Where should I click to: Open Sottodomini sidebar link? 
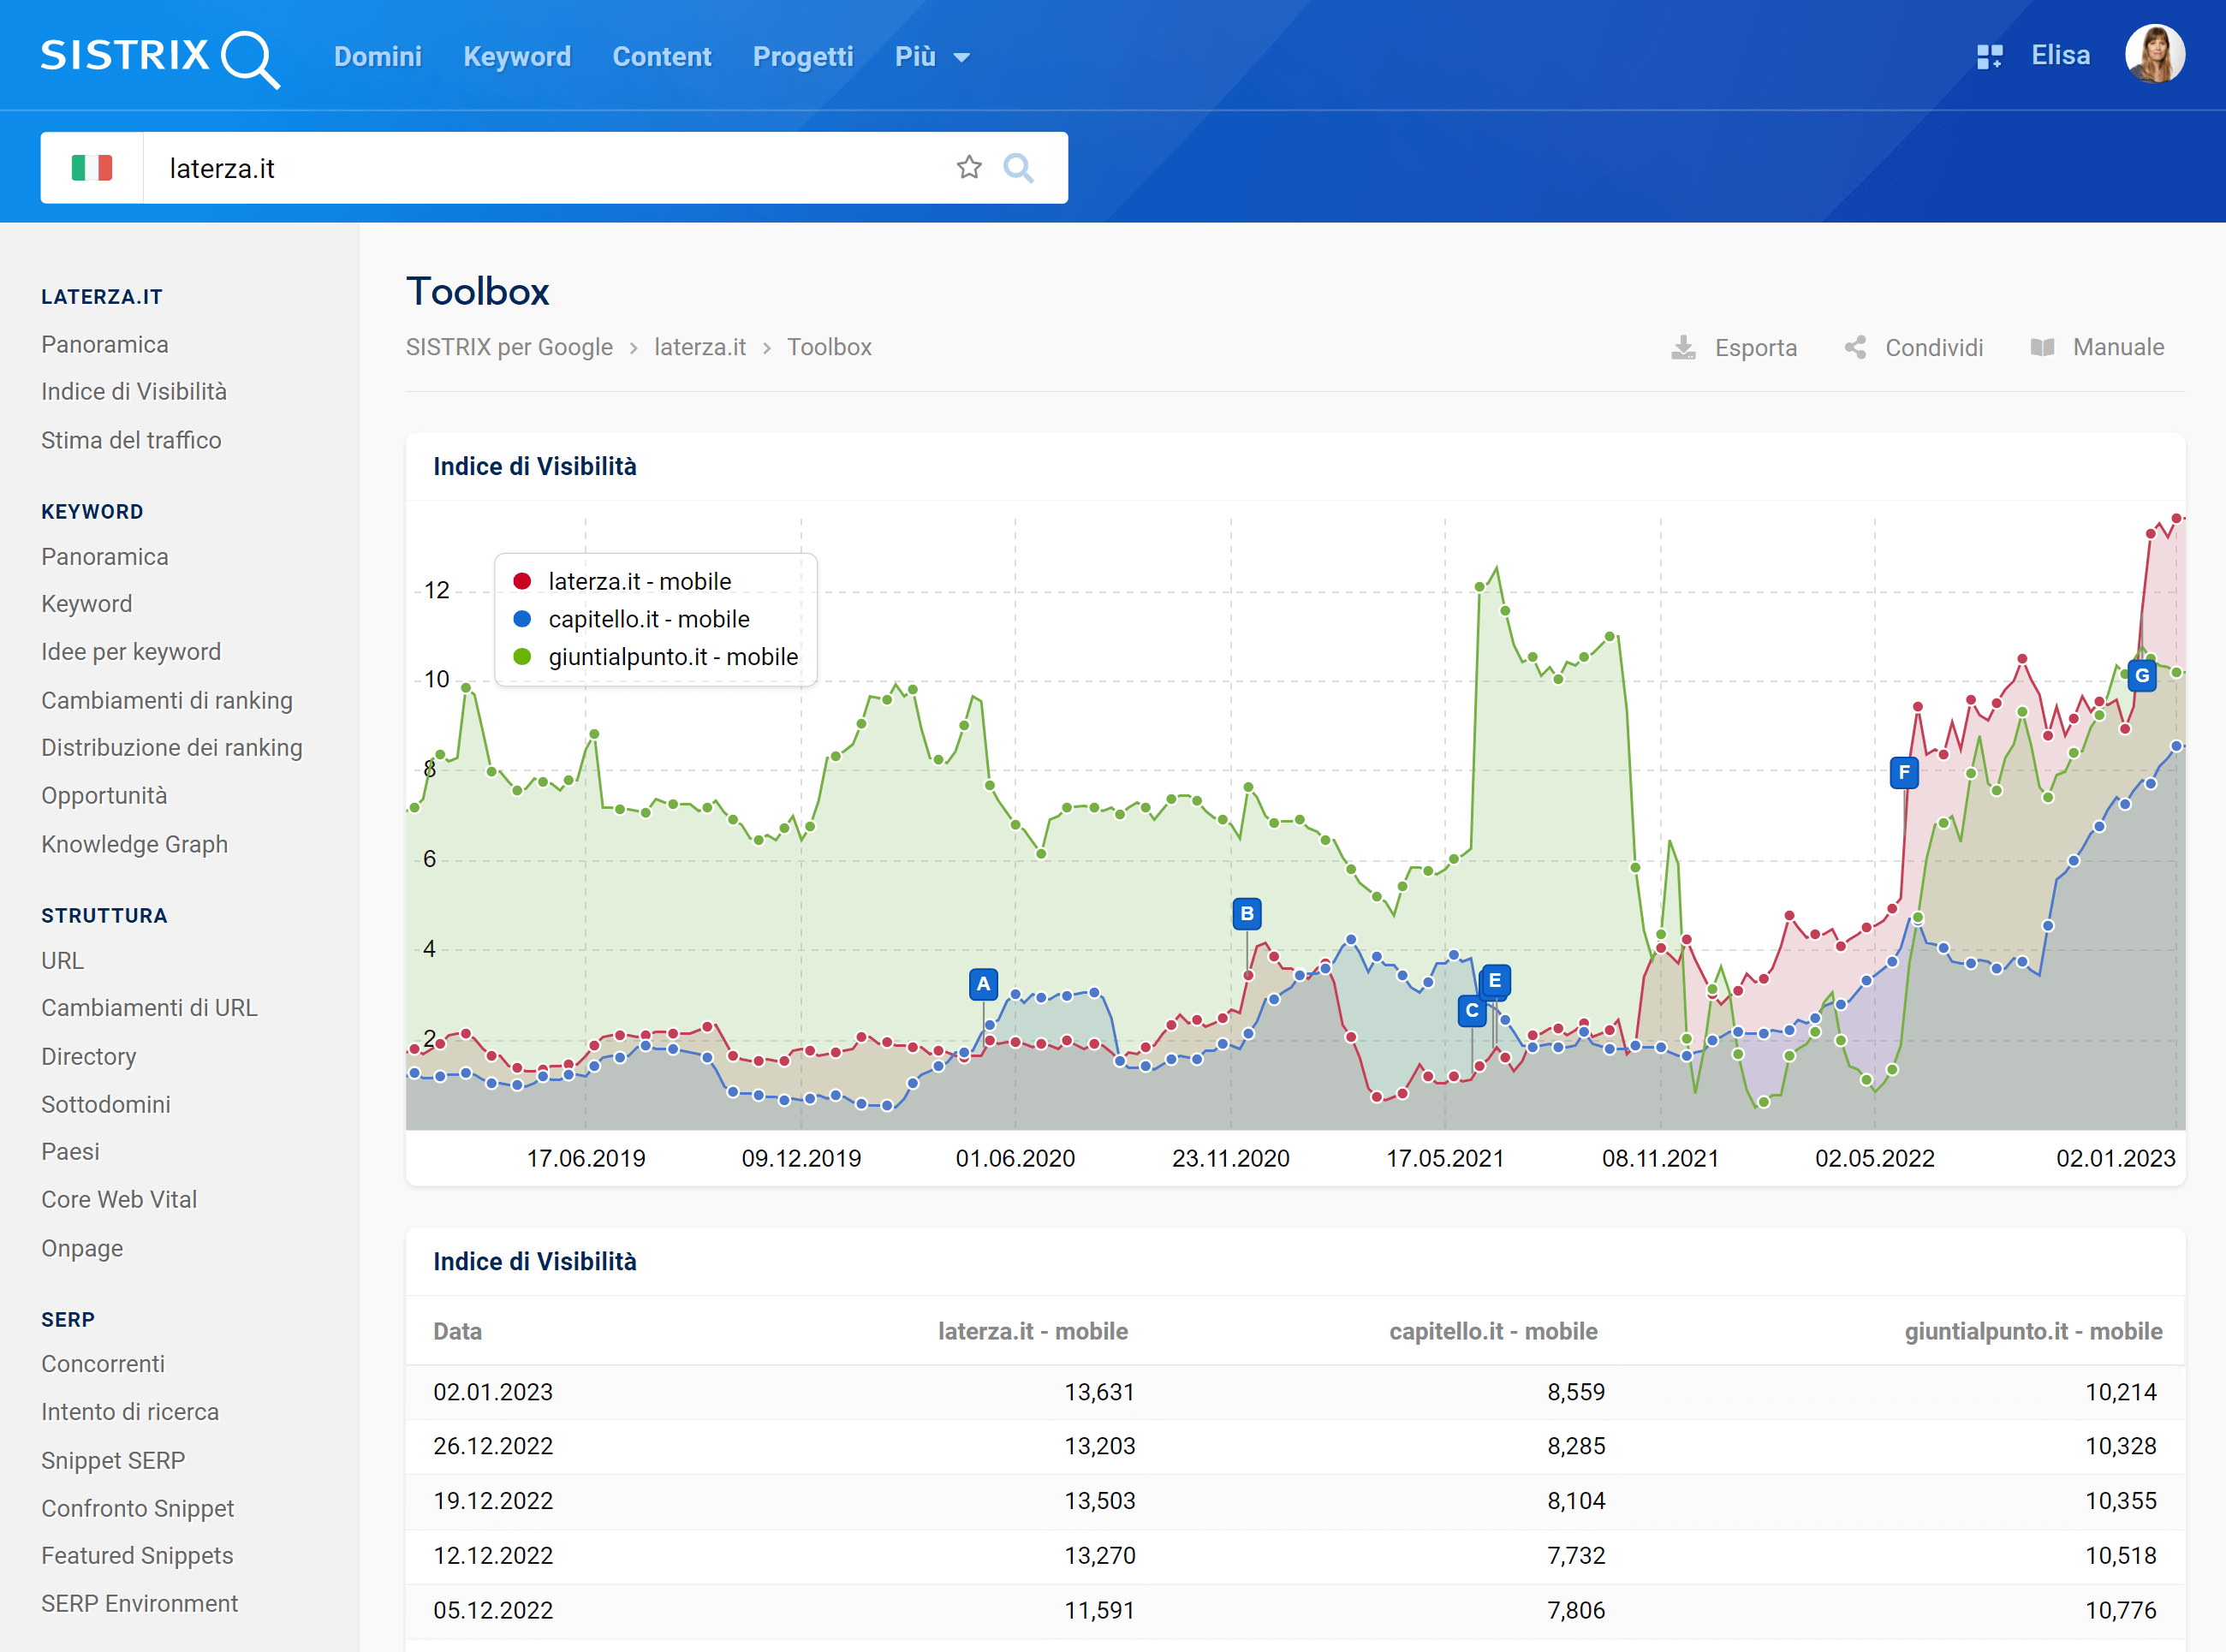tap(106, 1104)
